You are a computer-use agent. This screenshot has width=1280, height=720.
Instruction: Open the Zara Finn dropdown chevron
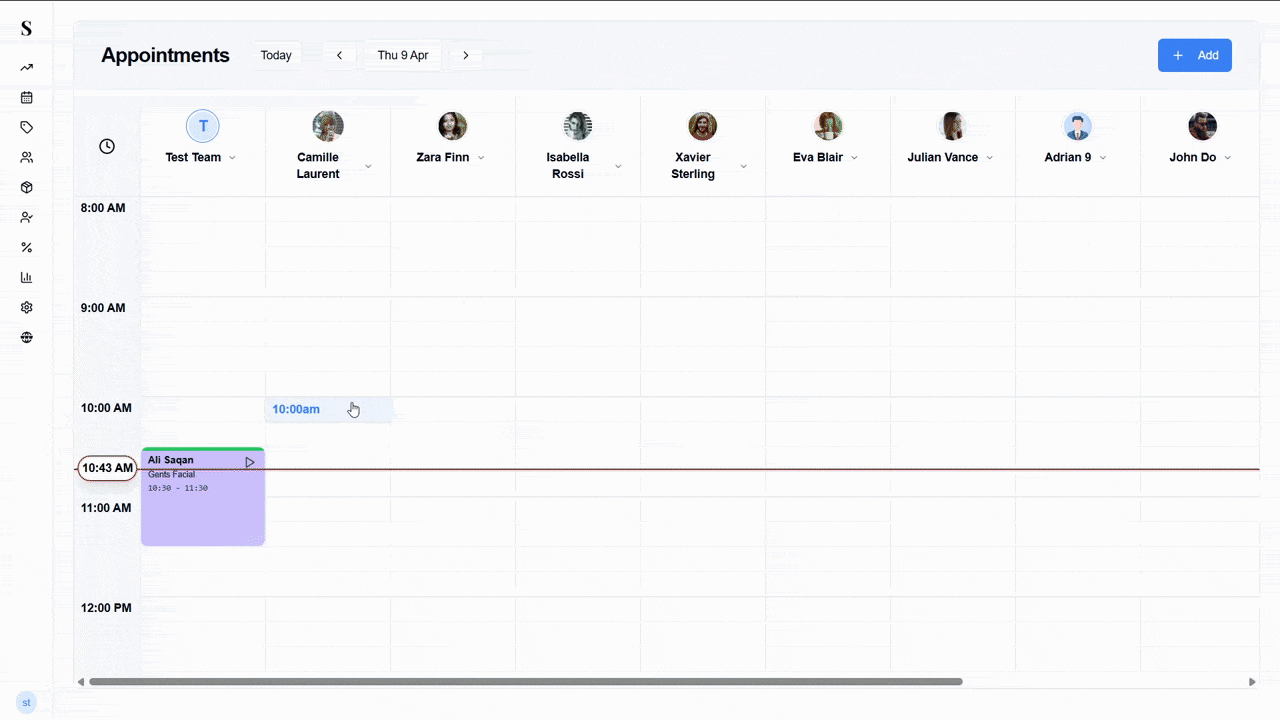click(481, 157)
